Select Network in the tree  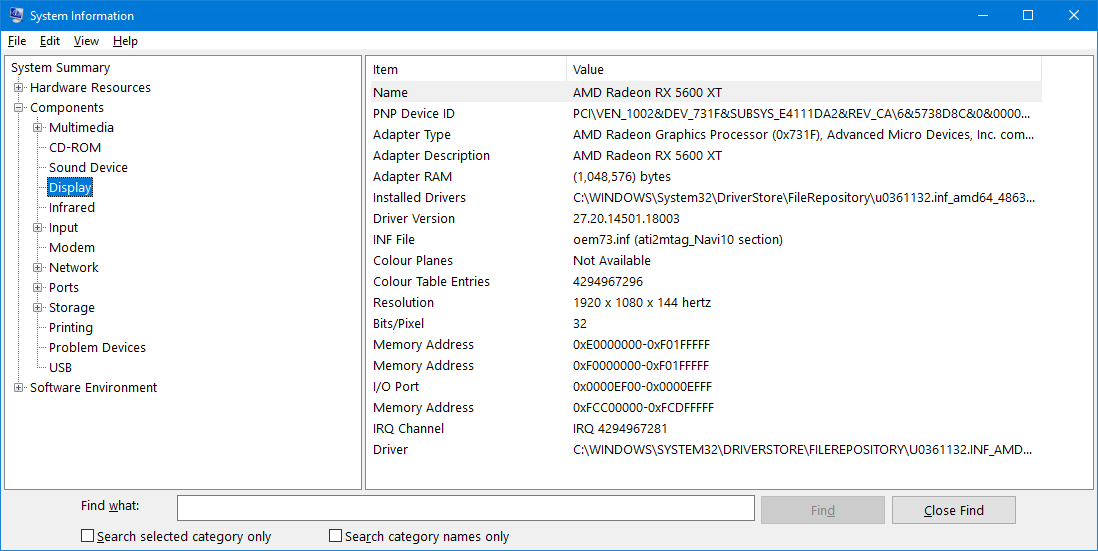tap(74, 267)
